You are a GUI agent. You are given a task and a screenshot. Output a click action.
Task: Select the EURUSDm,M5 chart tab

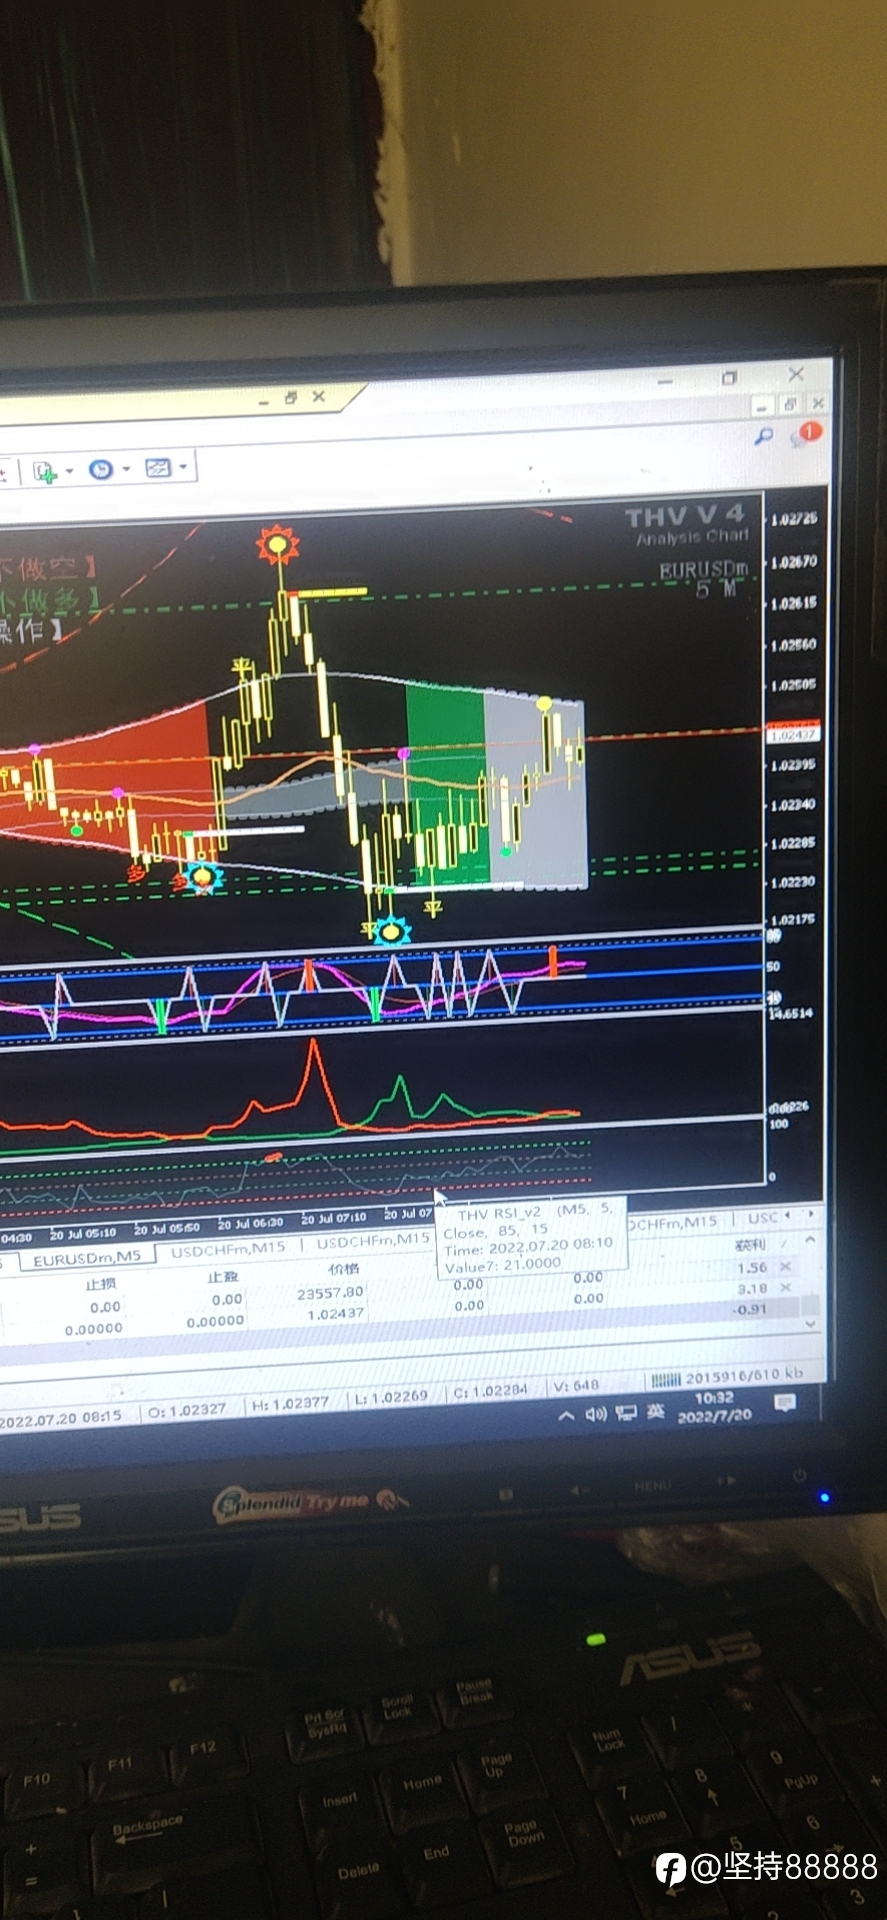point(87,1258)
